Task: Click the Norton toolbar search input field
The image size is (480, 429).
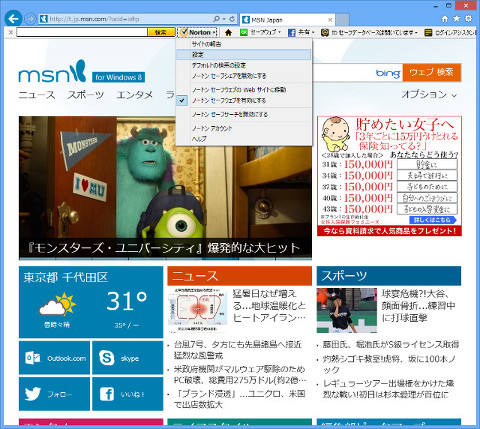Action: click(x=82, y=32)
